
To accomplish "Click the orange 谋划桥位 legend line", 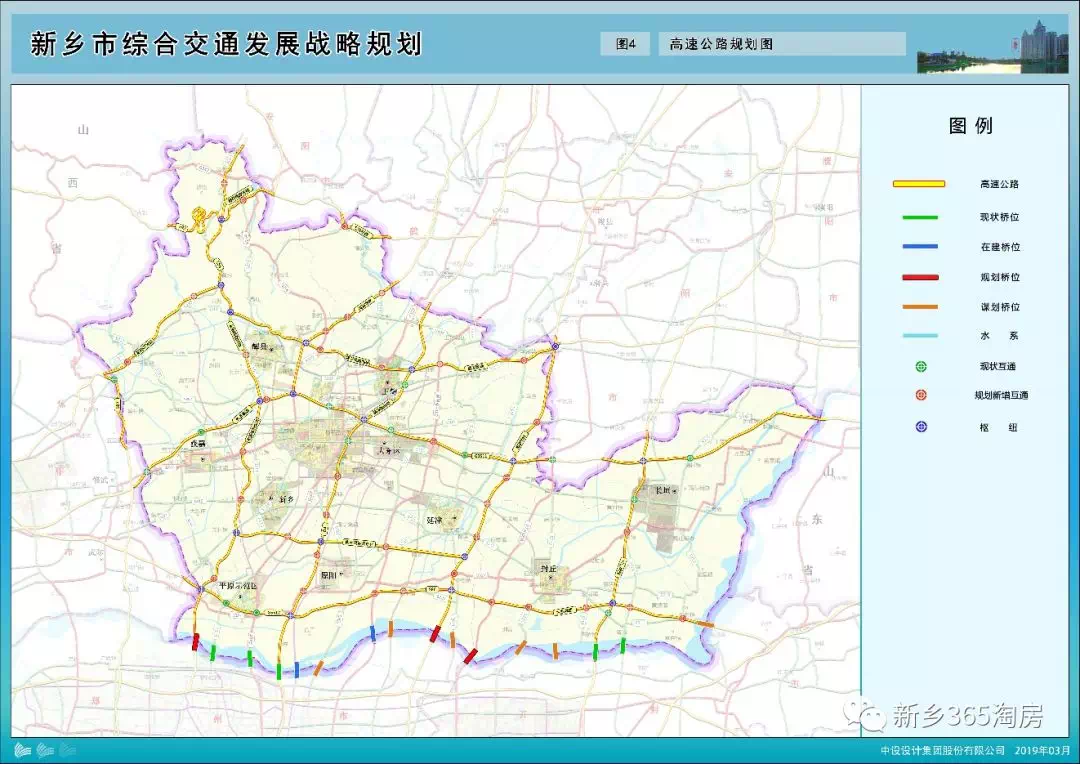I will [x=919, y=307].
